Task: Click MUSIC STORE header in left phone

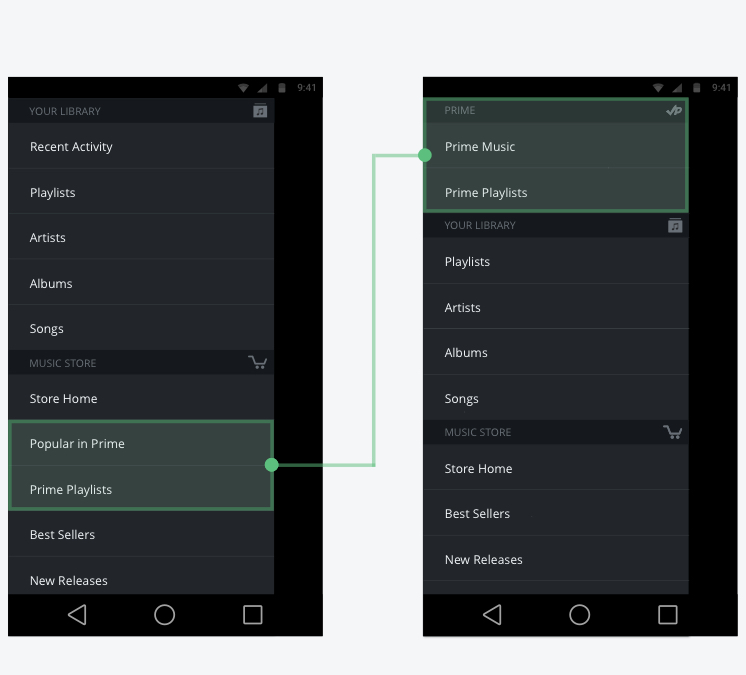Action: tap(141, 362)
